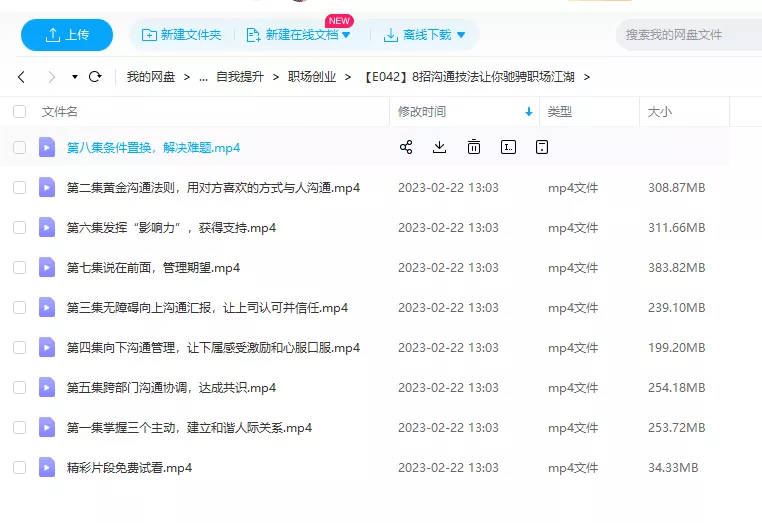Download the 第八集条件置换 video file

coord(439,148)
